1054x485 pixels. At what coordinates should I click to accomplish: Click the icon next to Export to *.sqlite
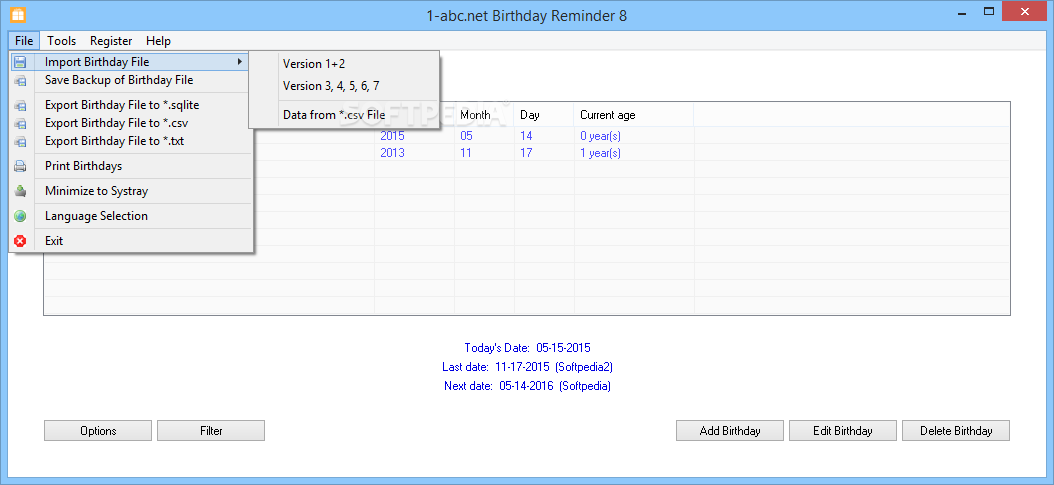click(x=20, y=105)
